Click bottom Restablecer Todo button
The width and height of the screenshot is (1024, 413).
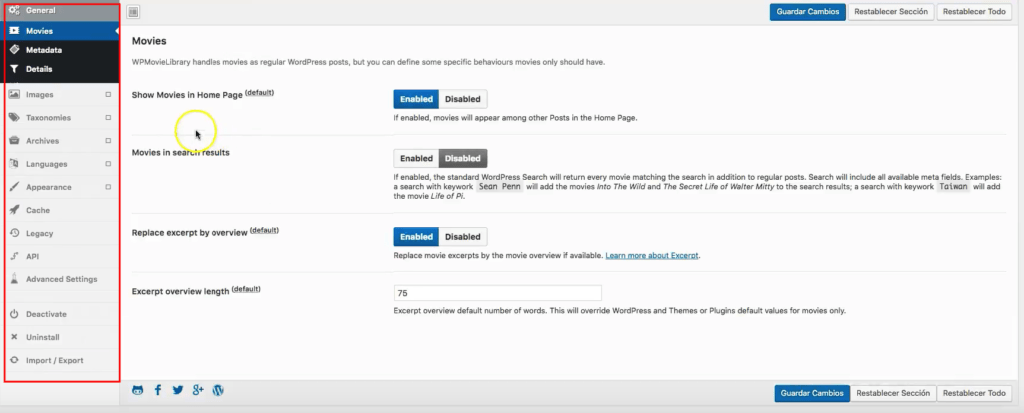974,393
